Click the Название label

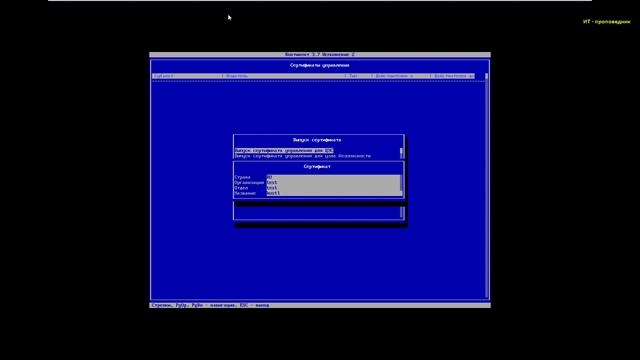pyautogui.click(x=245, y=193)
